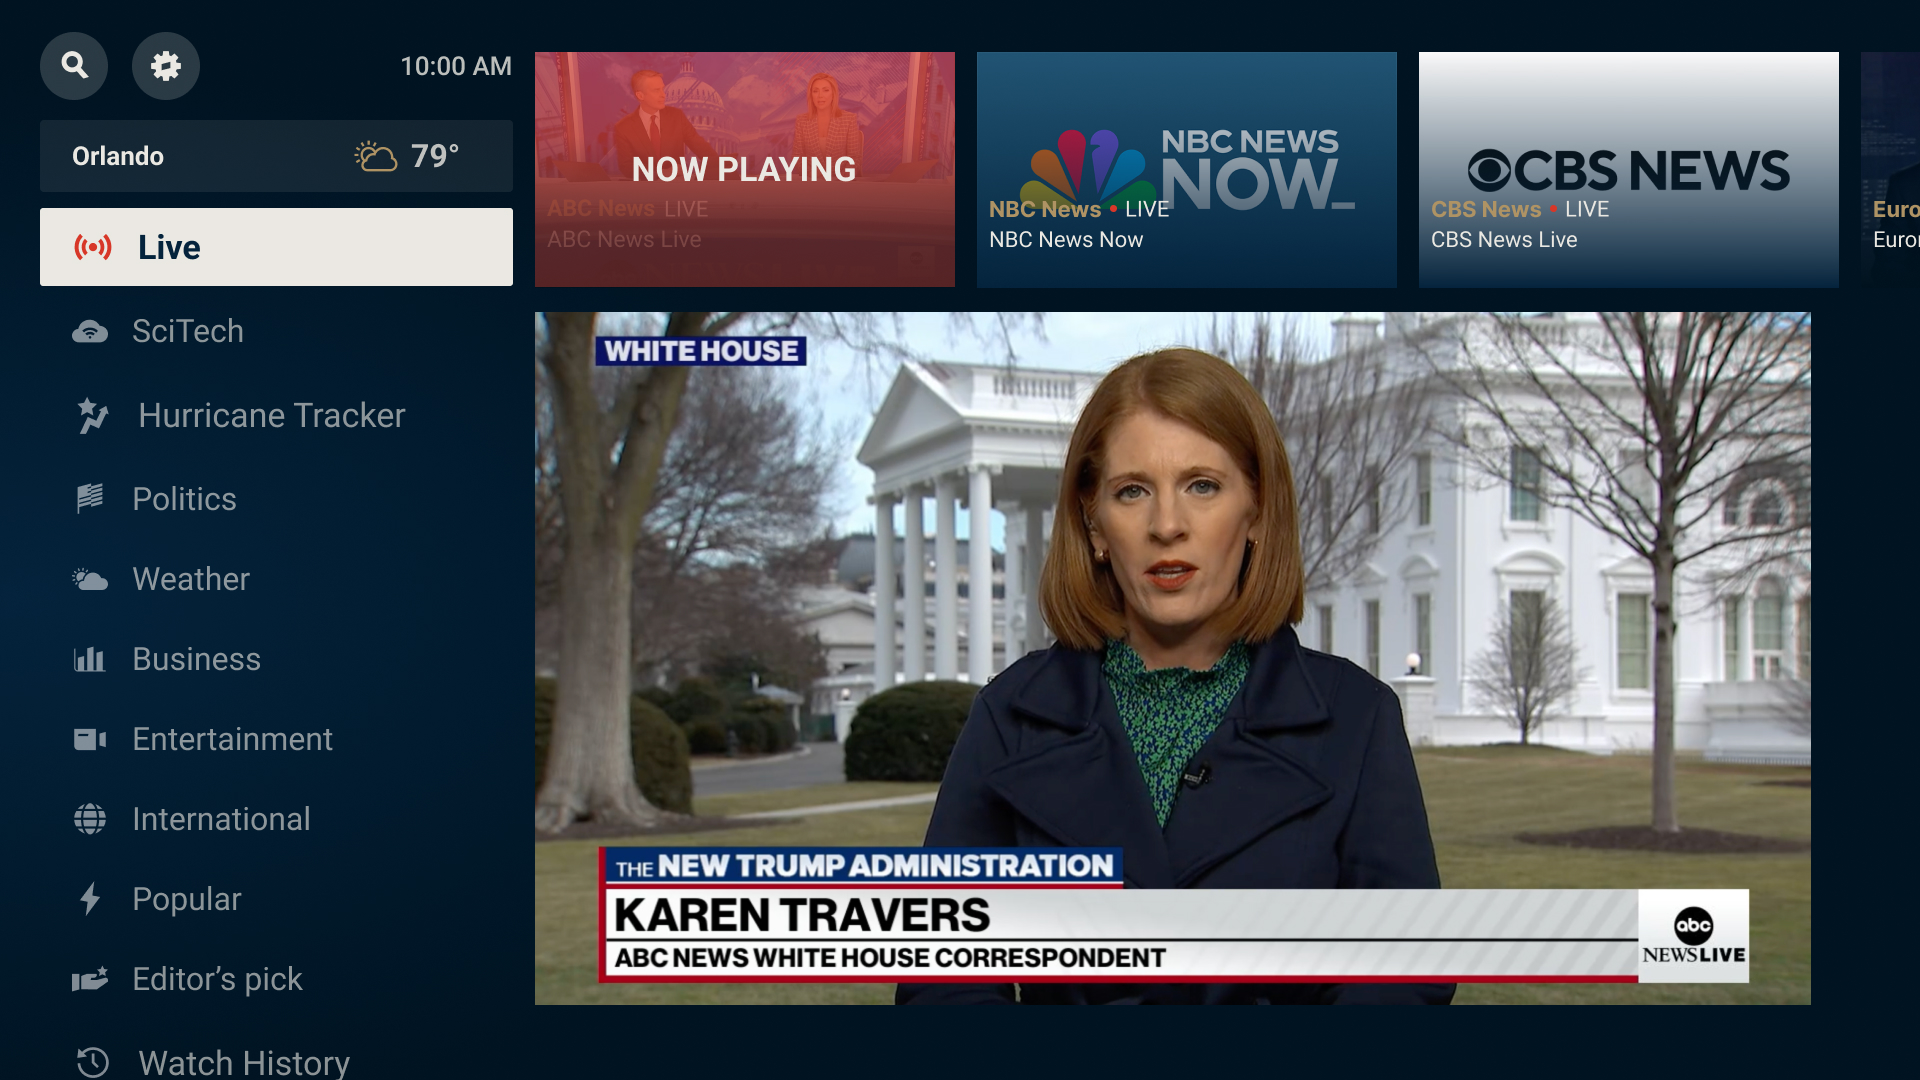Click the main video player preview
The image size is (1920, 1080).
tap(1172, 658)
